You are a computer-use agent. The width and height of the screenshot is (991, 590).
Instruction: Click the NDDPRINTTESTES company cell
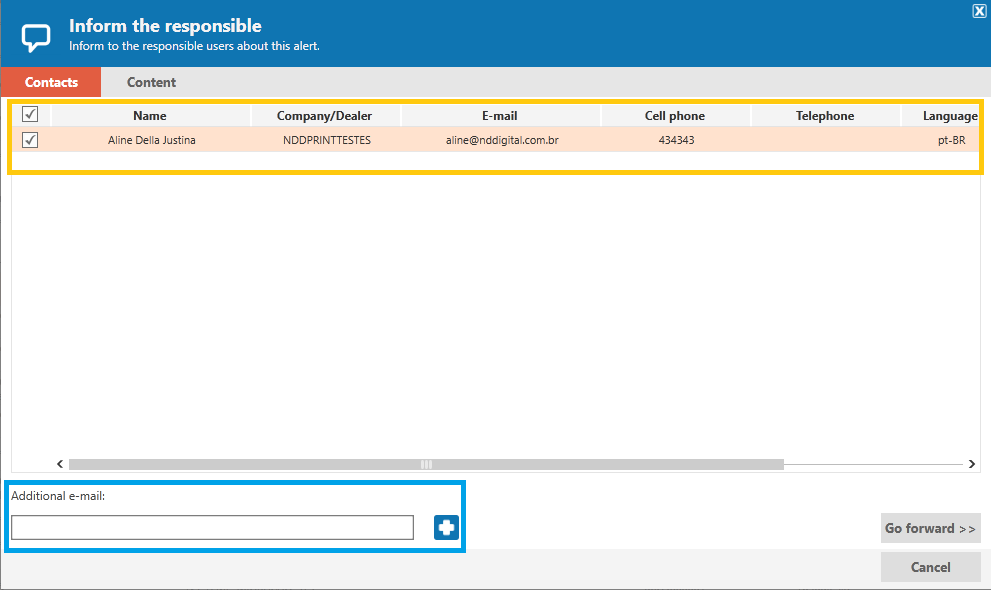tap(327, 140)
